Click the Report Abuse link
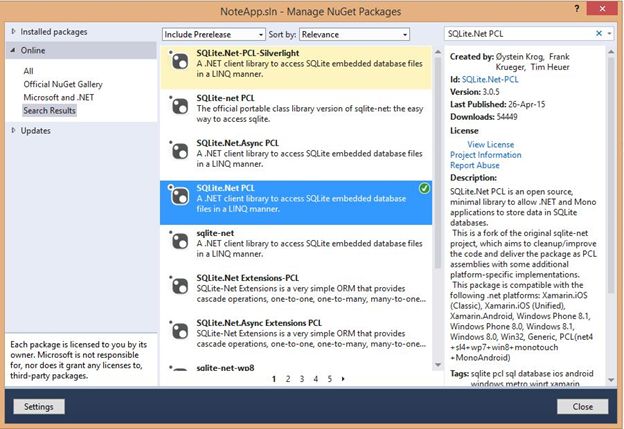 click(474, 165)
